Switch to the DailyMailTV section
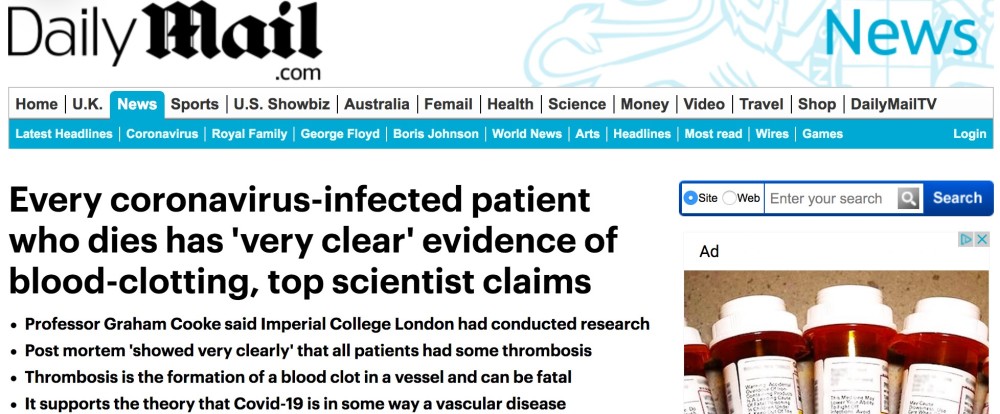This screenshot has height=414, width=1000. coord(894,104)
